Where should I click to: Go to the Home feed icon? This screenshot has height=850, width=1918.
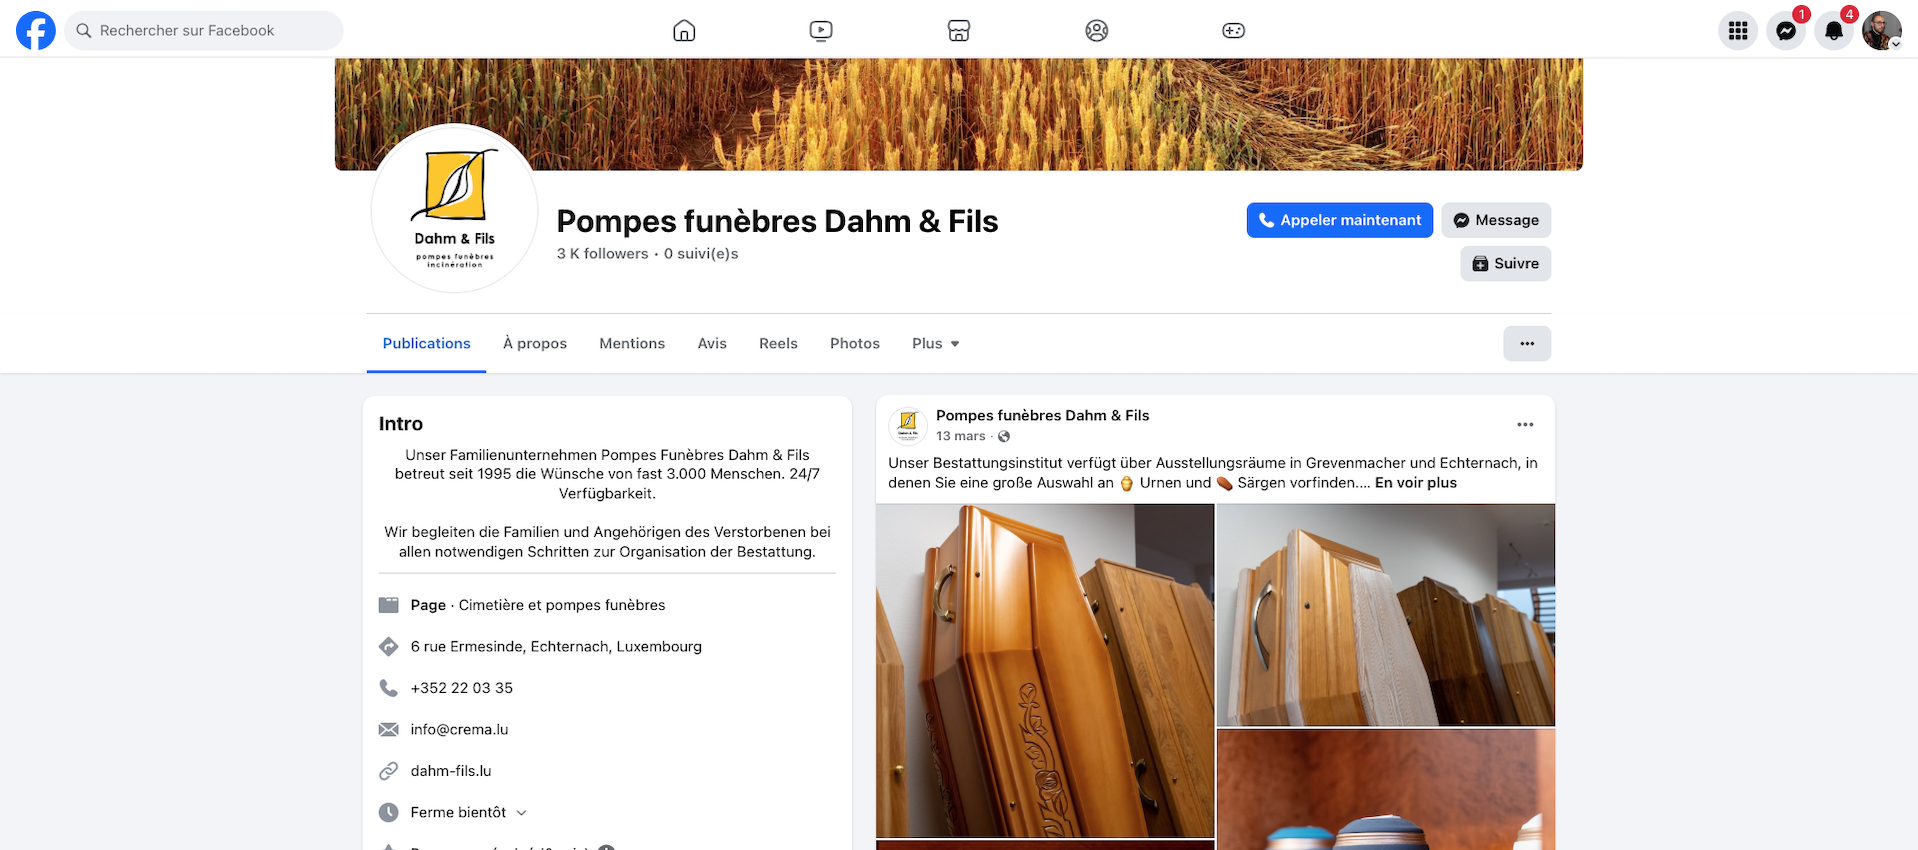pos(684,30)
